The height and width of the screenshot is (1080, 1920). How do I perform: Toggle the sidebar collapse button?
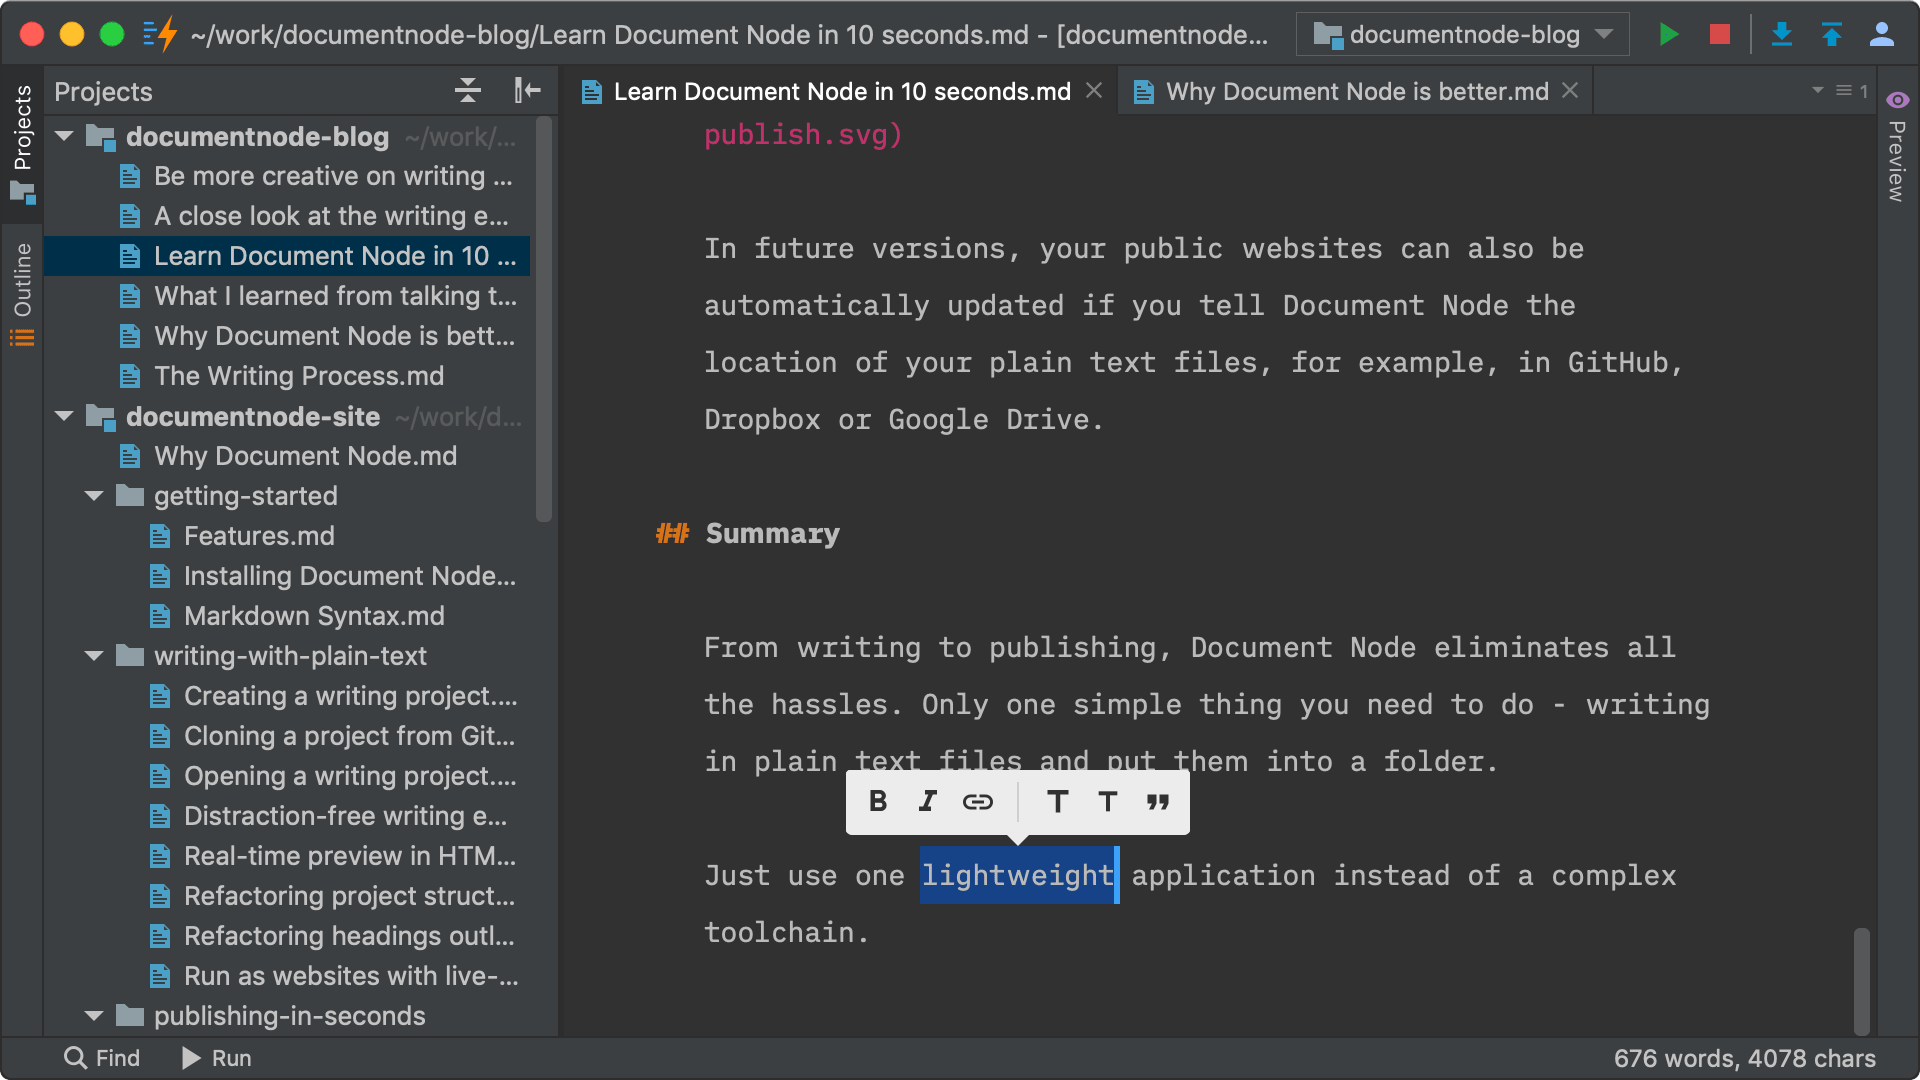click(525, 90)
